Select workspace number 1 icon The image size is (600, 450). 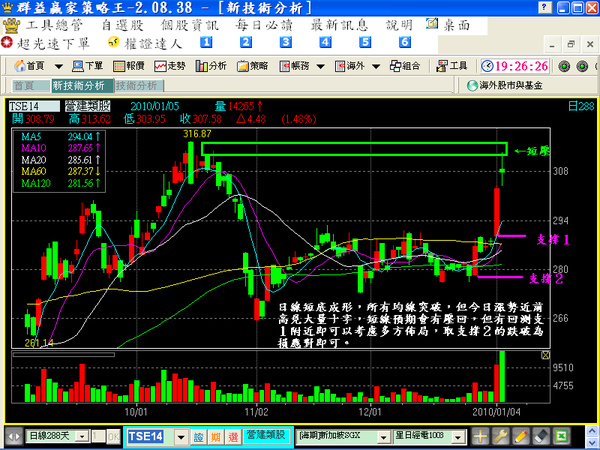click(x=206, y=42)
